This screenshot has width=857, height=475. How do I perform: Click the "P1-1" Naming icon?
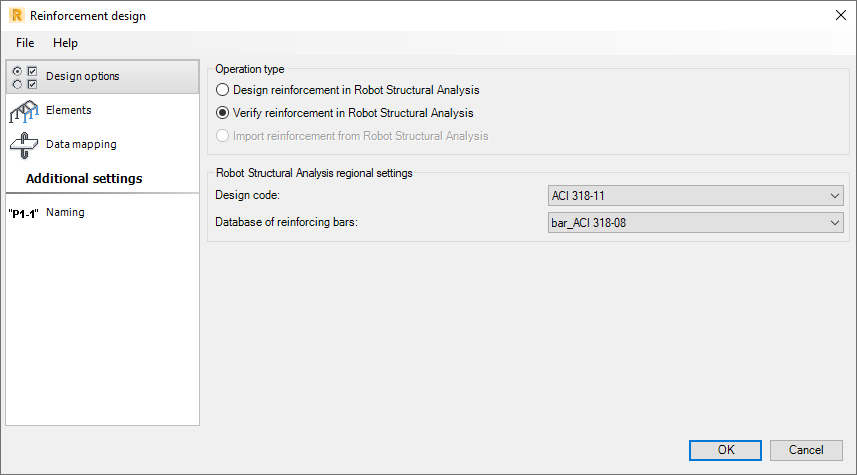[x=24, y=214]
